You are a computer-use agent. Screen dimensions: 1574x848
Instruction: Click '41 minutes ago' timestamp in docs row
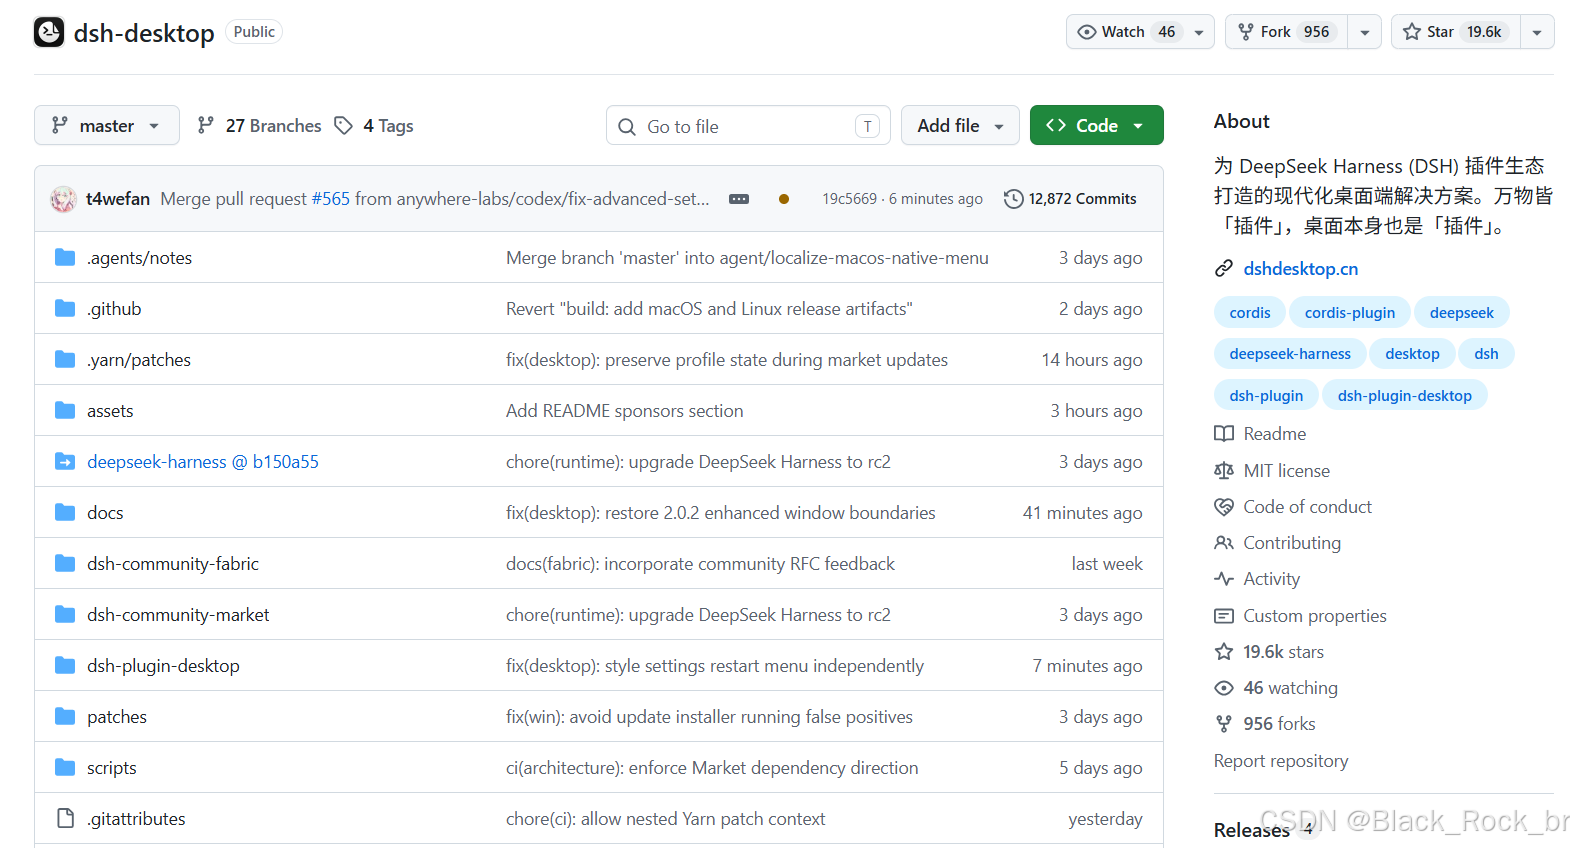pos(1082,513)
